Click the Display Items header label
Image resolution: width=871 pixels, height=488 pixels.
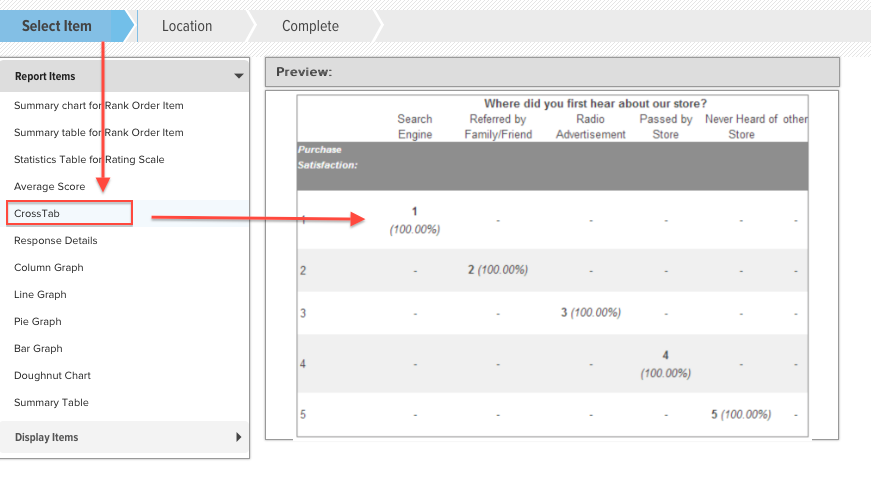[x=47, y=437]
